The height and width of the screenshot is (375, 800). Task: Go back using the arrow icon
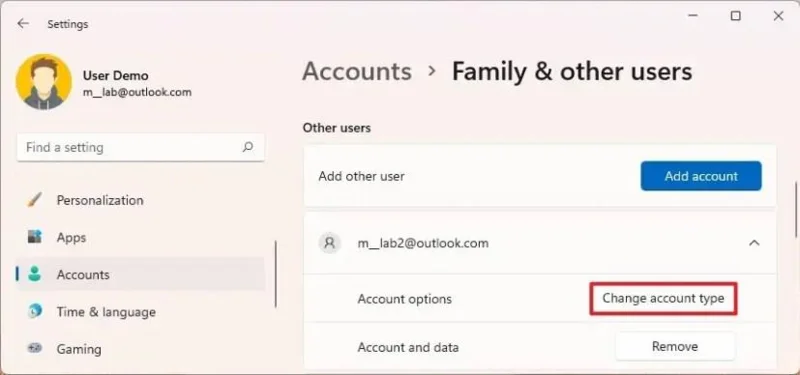[x=23, y=23]
